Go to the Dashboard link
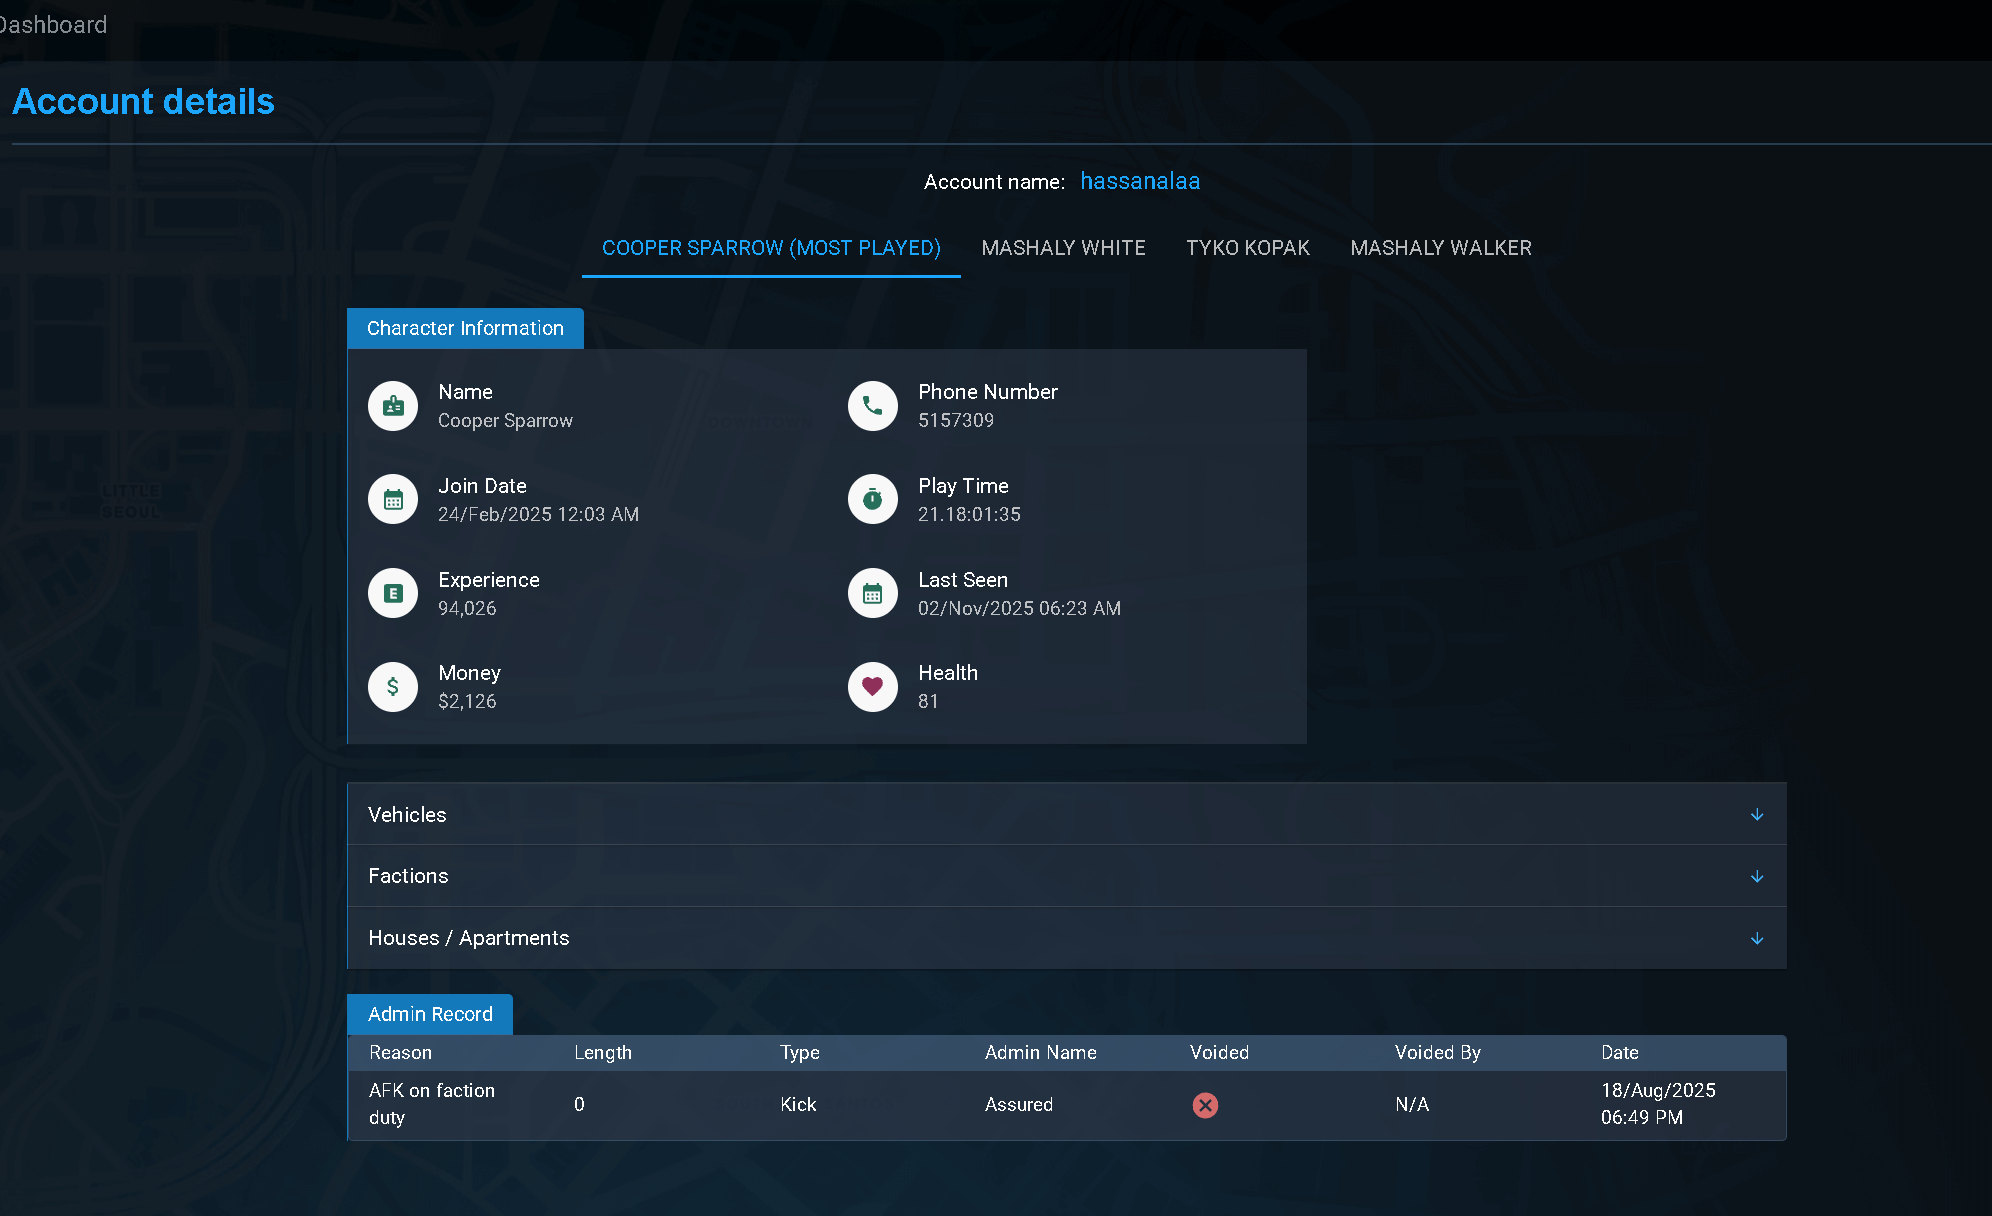 (52, 25)
